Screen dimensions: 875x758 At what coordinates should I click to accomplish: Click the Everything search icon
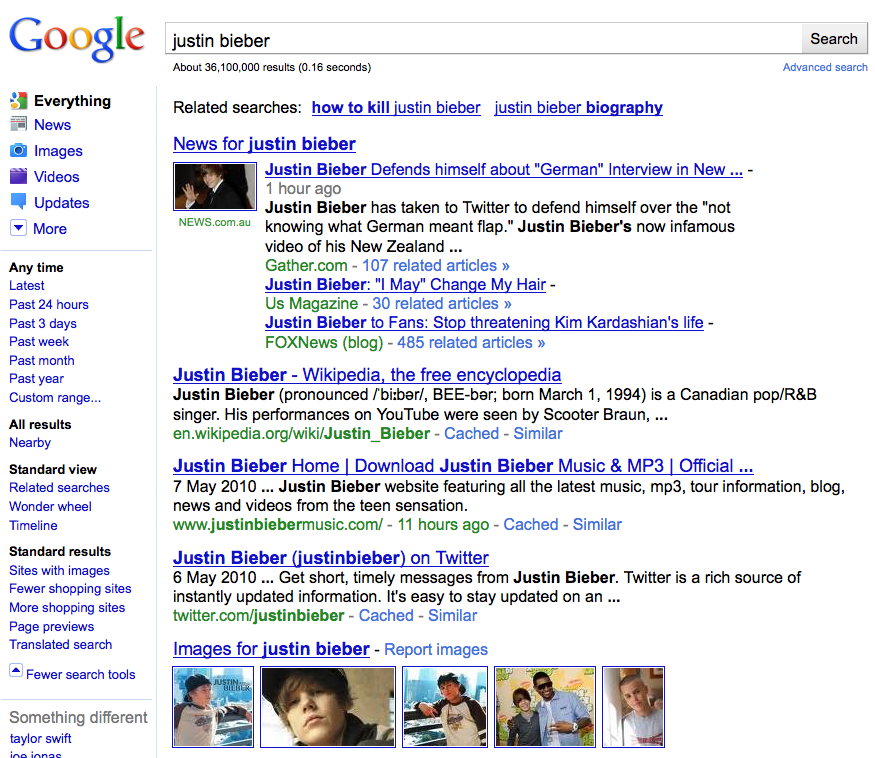(x=18, y=100)
